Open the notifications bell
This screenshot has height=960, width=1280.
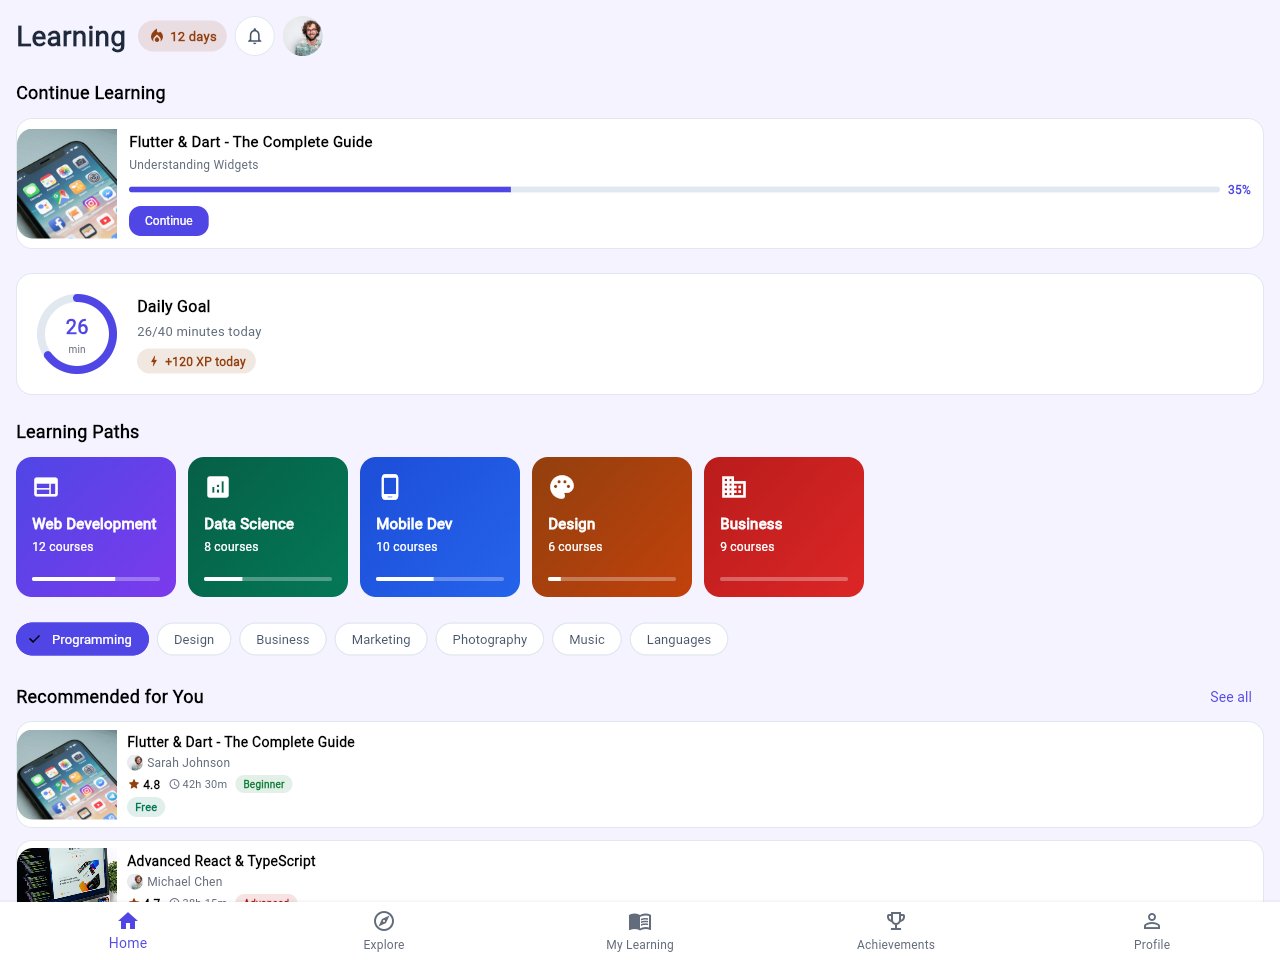(255, 37)
